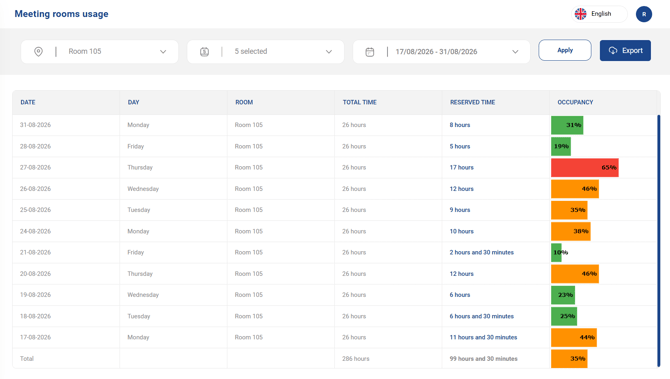
Task: Click '6 hours and 30 minutes' reserved time
Action: coord(482,317)
